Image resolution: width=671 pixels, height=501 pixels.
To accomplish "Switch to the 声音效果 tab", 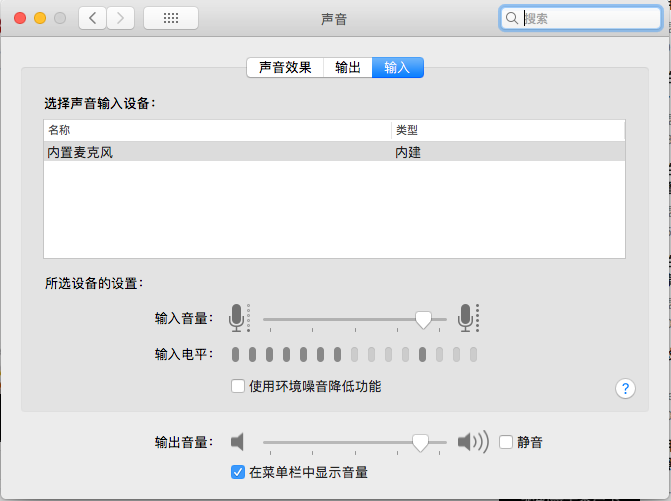I will click(285, 67).
